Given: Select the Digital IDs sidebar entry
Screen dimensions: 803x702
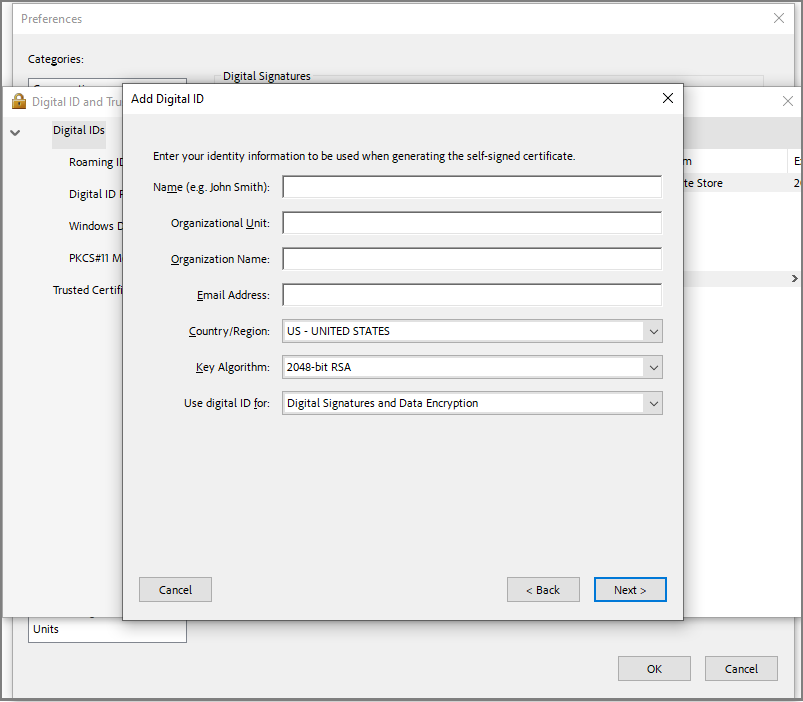Looking at the screenshot, I should tap(78, 130).
